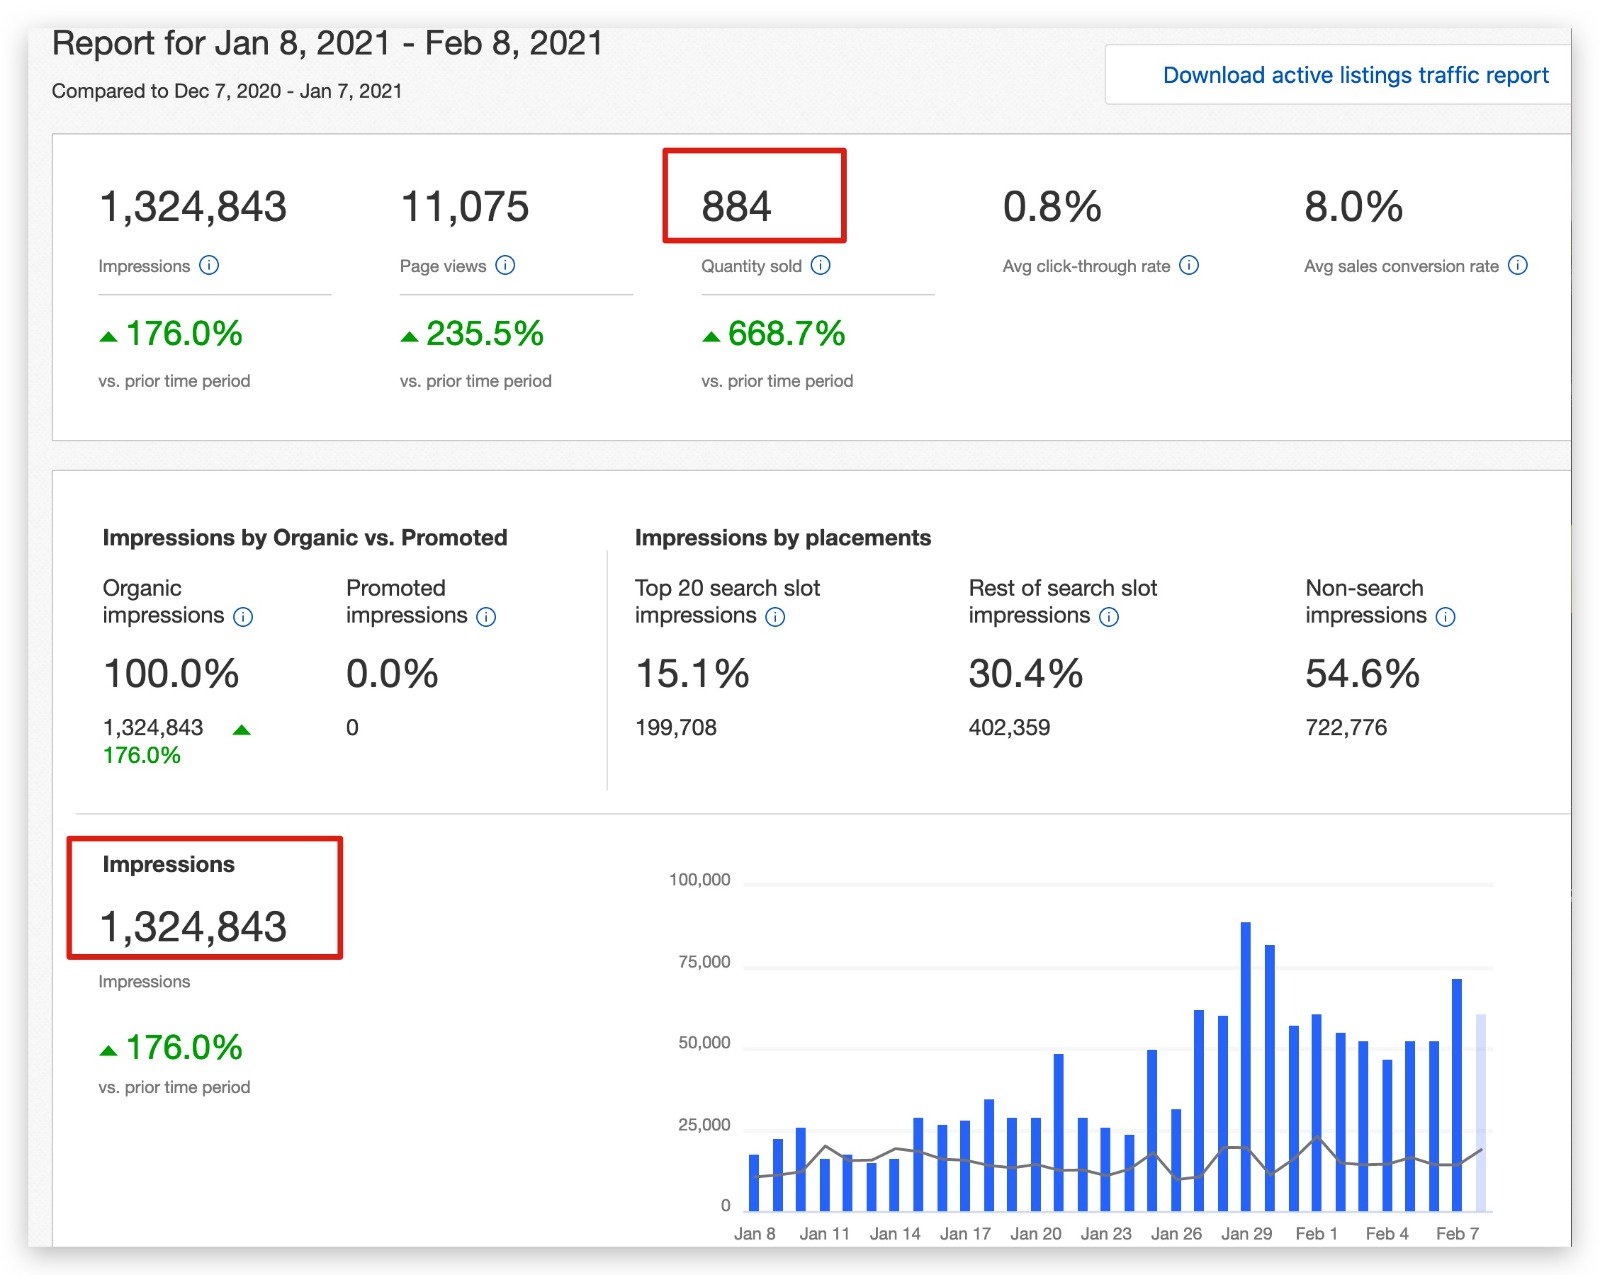The image size is (1600, 1275).
Task: Open the Quantity sold info tooltip icon
Action: point(820,265)
